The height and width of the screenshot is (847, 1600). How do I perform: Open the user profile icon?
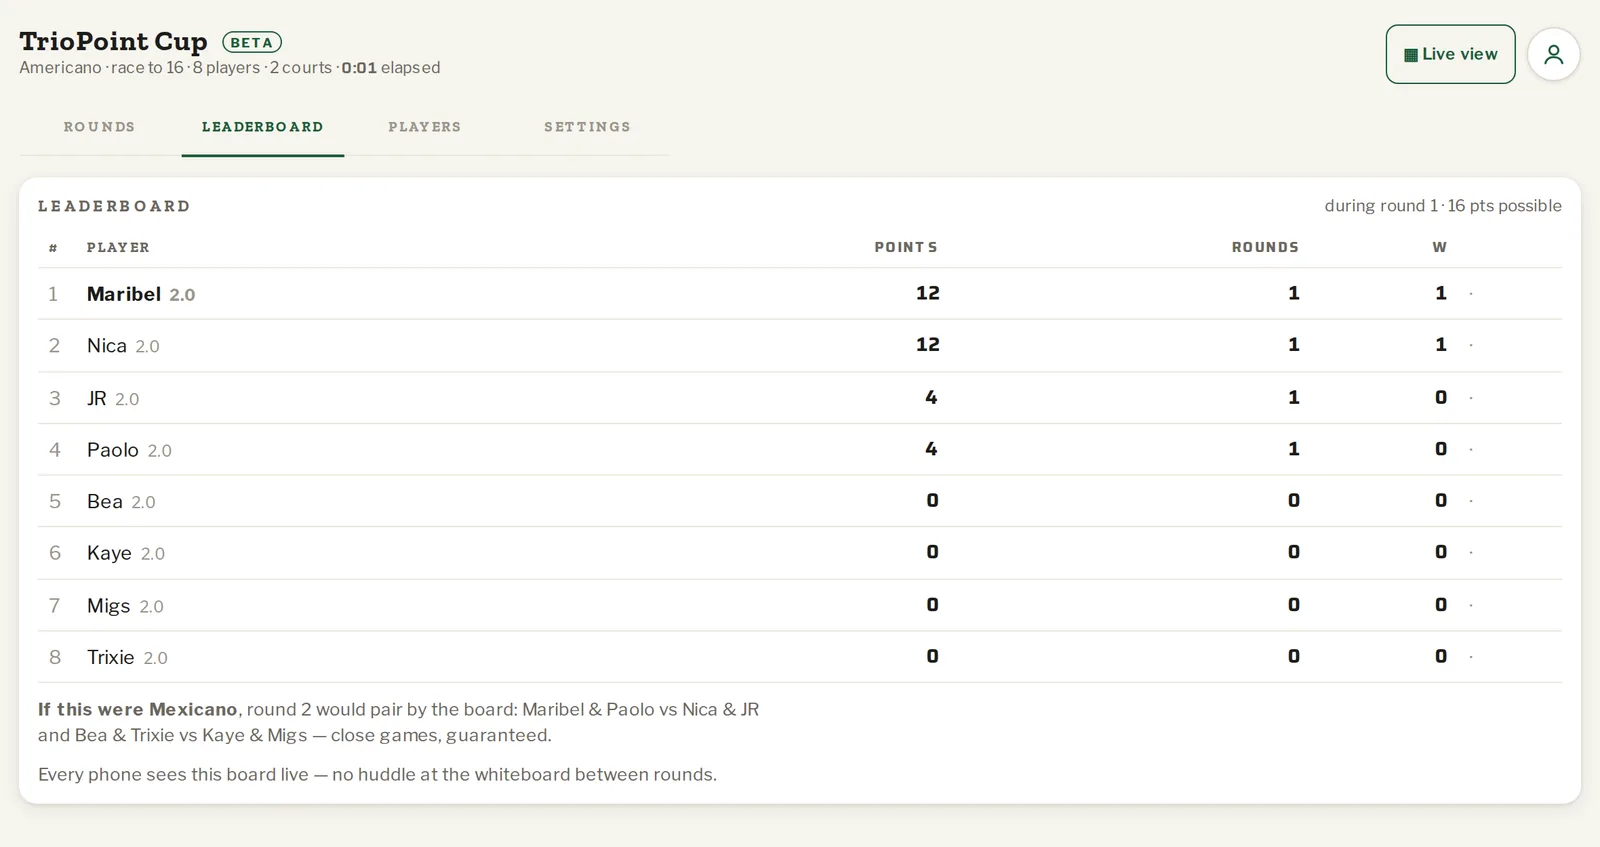click(x=1553, y=54)
